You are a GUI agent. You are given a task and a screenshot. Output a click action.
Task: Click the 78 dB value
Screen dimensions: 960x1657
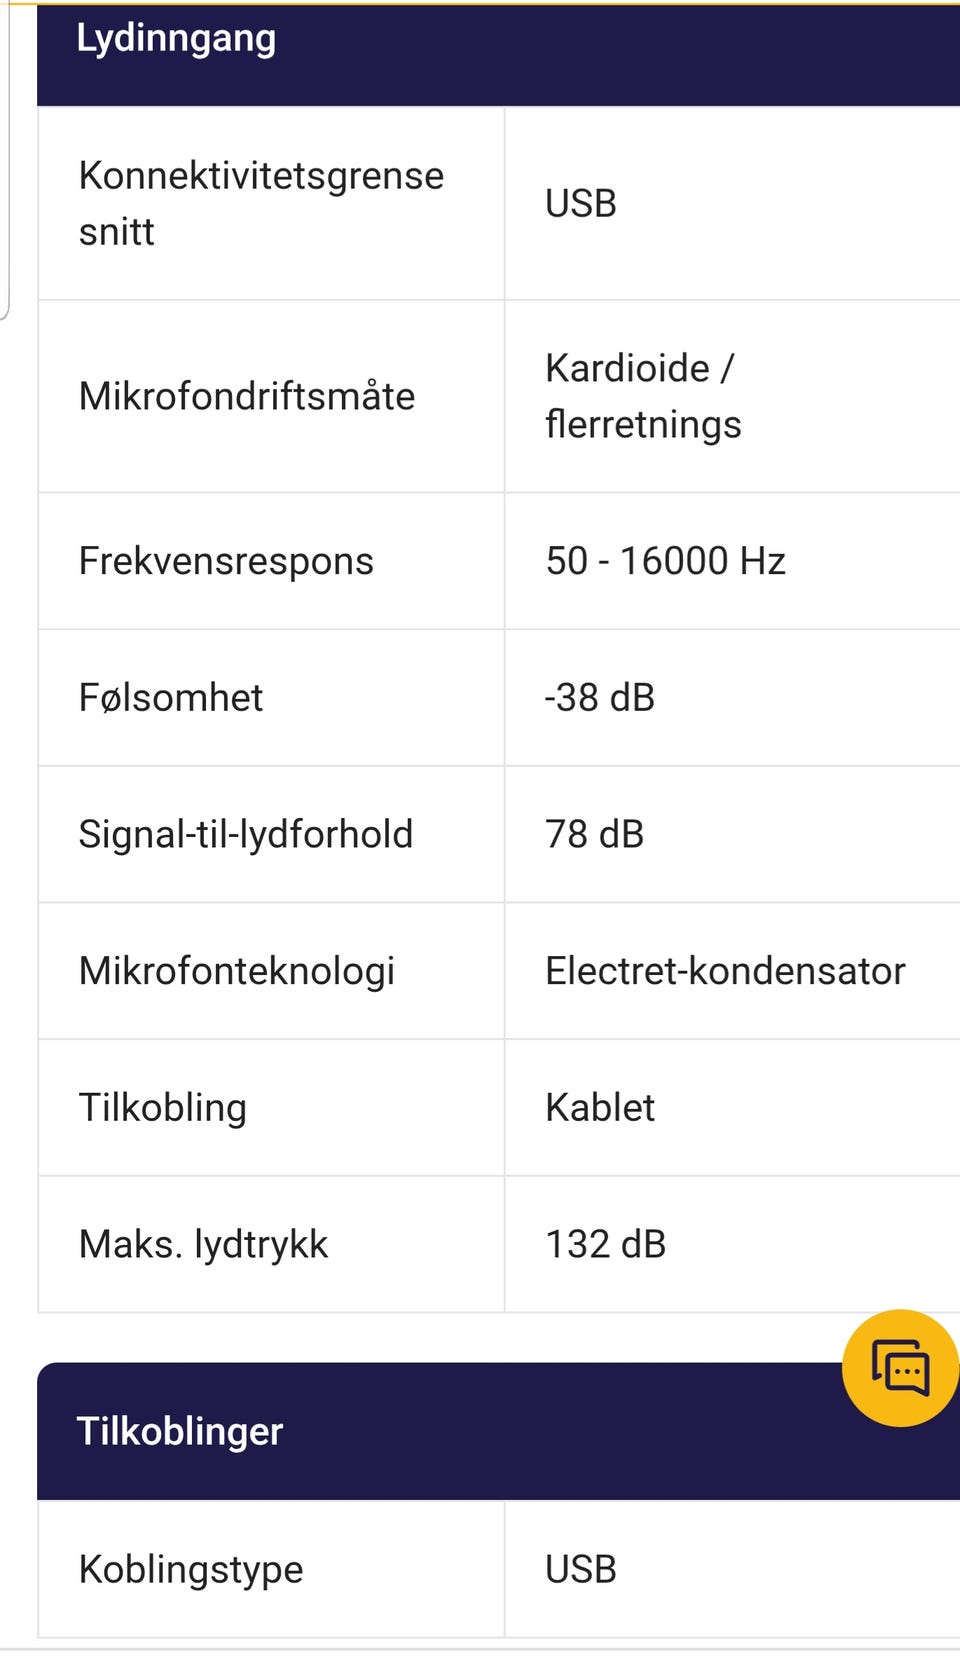point(594,834)
